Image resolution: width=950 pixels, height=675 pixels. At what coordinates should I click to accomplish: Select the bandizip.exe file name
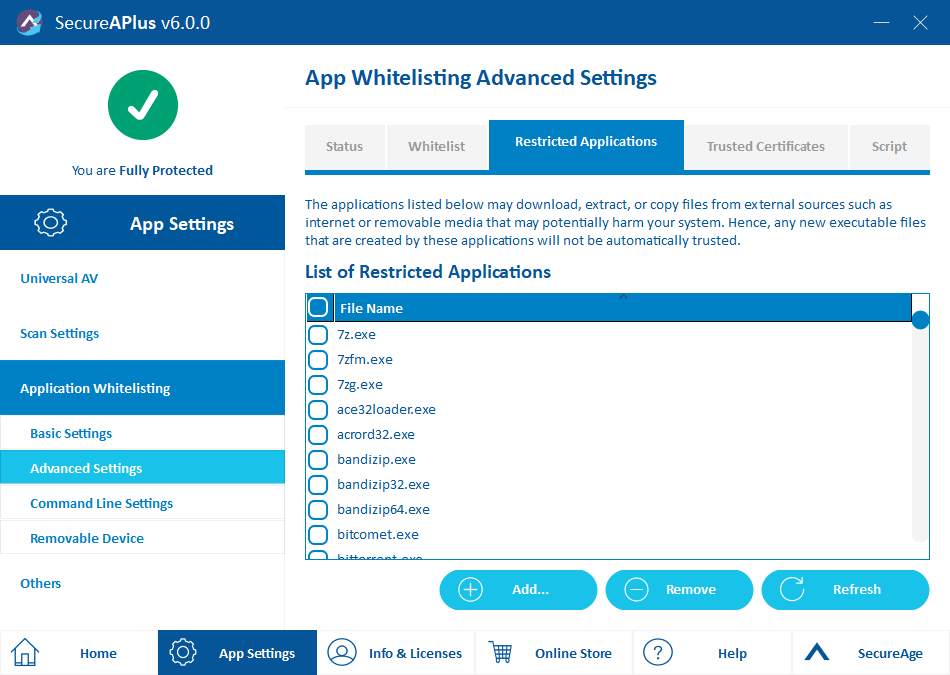(376, 459)
